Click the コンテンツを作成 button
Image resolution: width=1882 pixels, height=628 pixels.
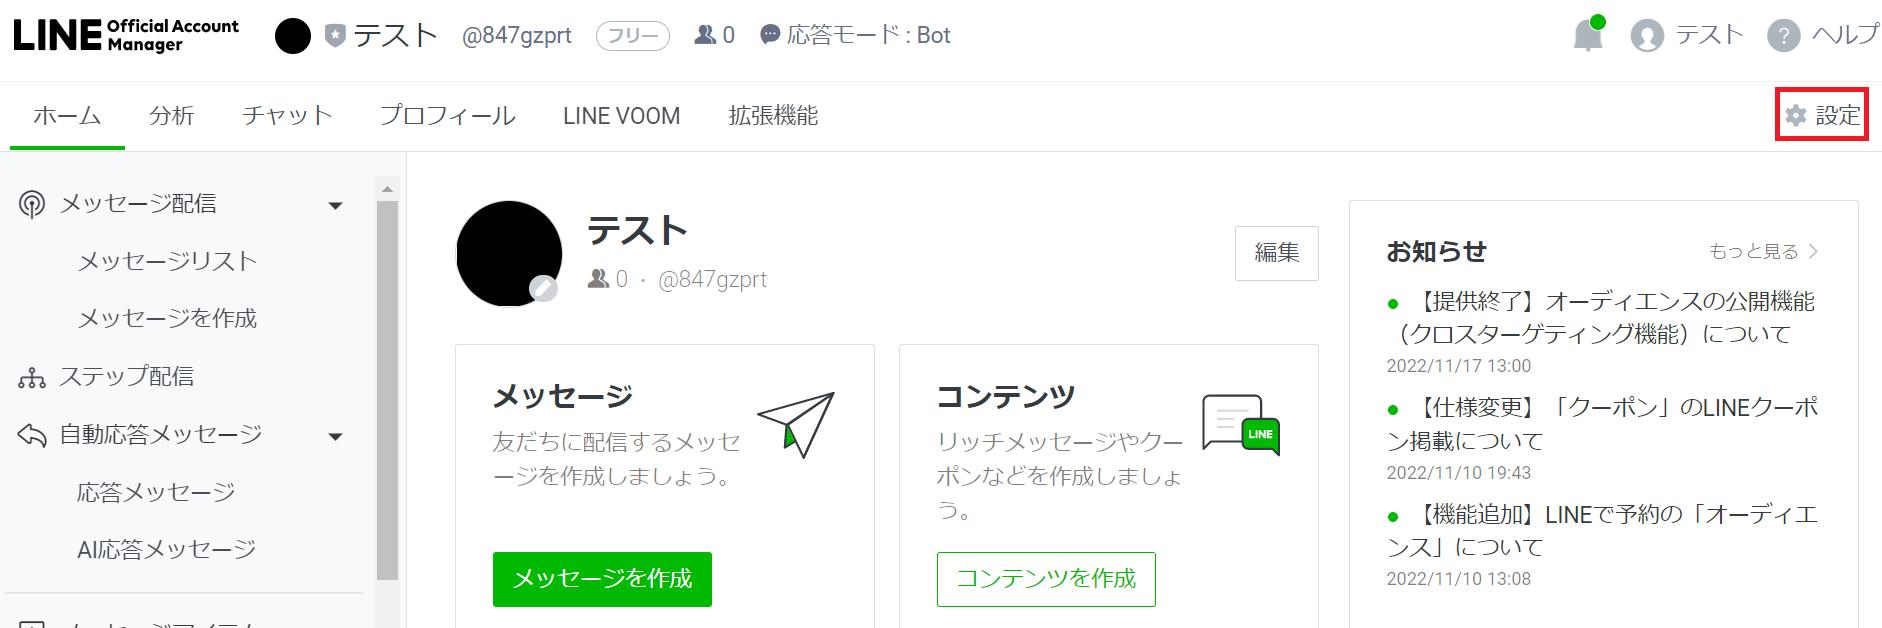tap(1046, 579)
